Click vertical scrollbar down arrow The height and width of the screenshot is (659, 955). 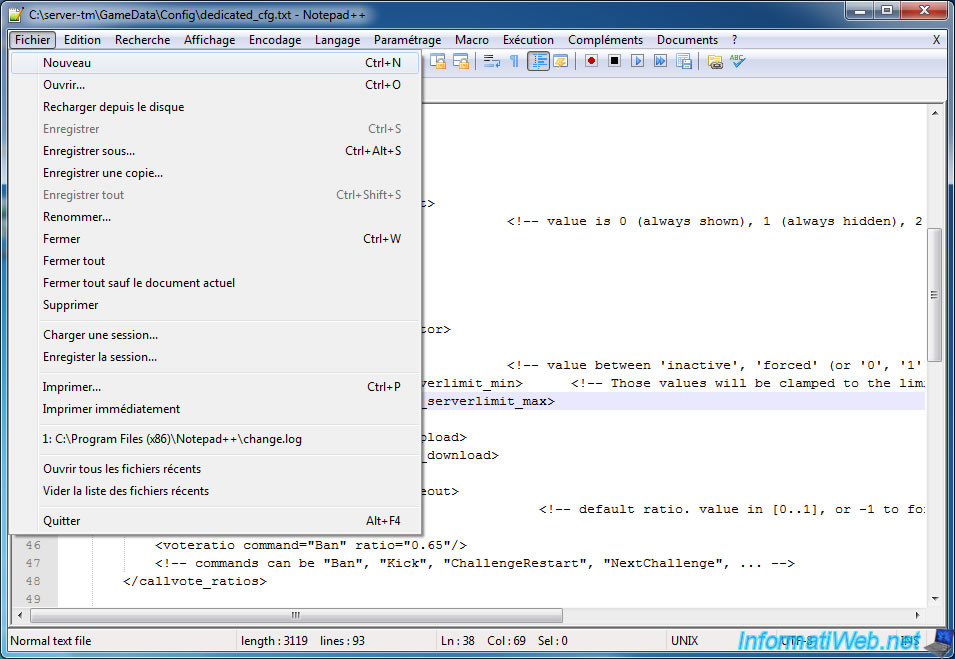(x=935, y=598)
